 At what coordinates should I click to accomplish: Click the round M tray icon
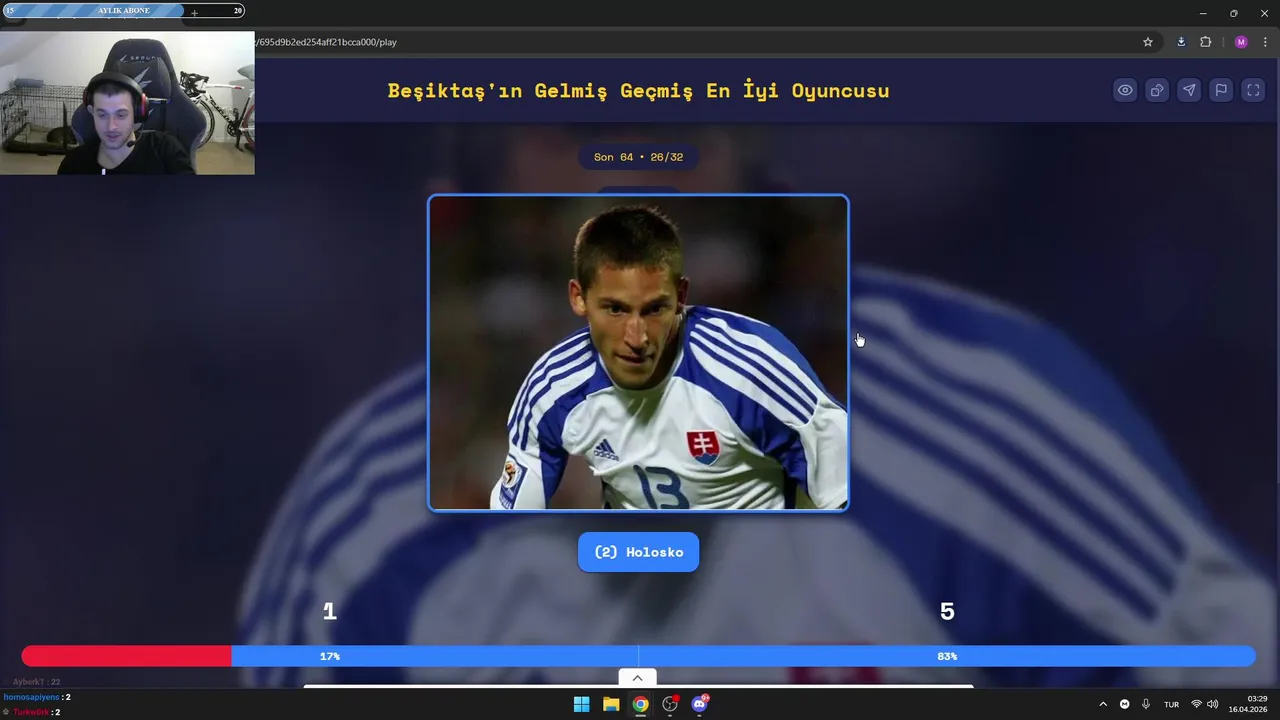point(1125,704)
